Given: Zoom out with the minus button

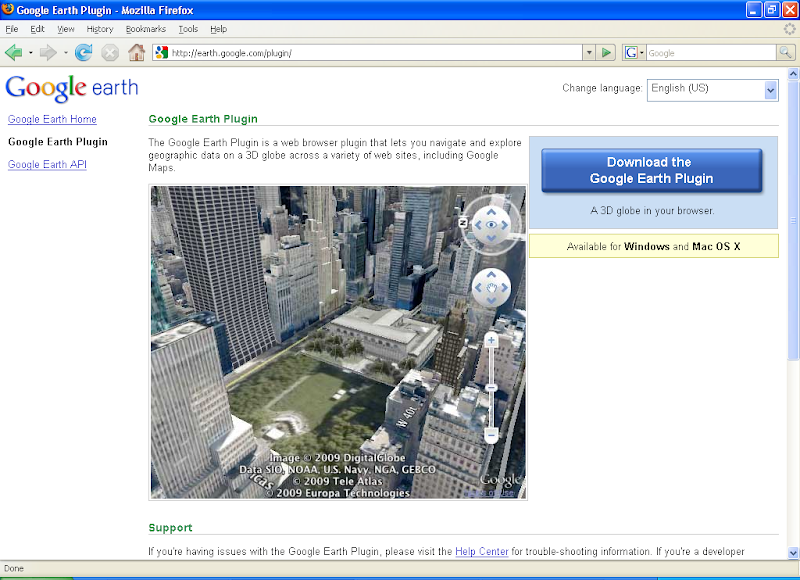Looking at the screenshot, I should pos(491,435).
